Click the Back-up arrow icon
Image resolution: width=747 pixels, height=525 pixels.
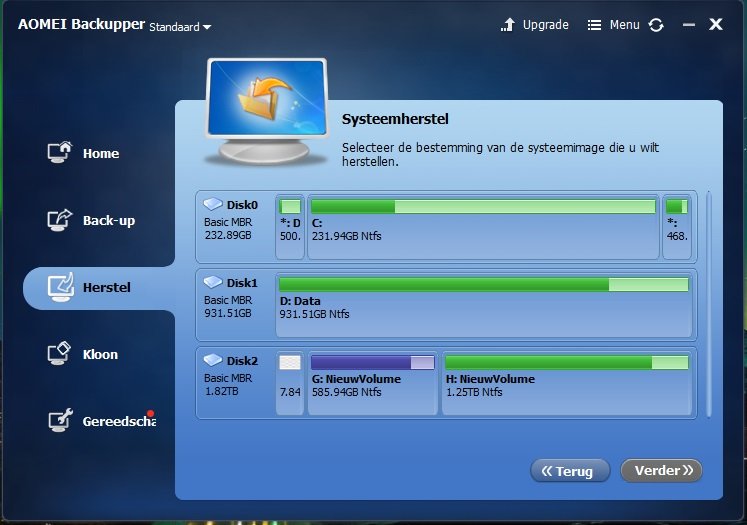coord(60,220)
